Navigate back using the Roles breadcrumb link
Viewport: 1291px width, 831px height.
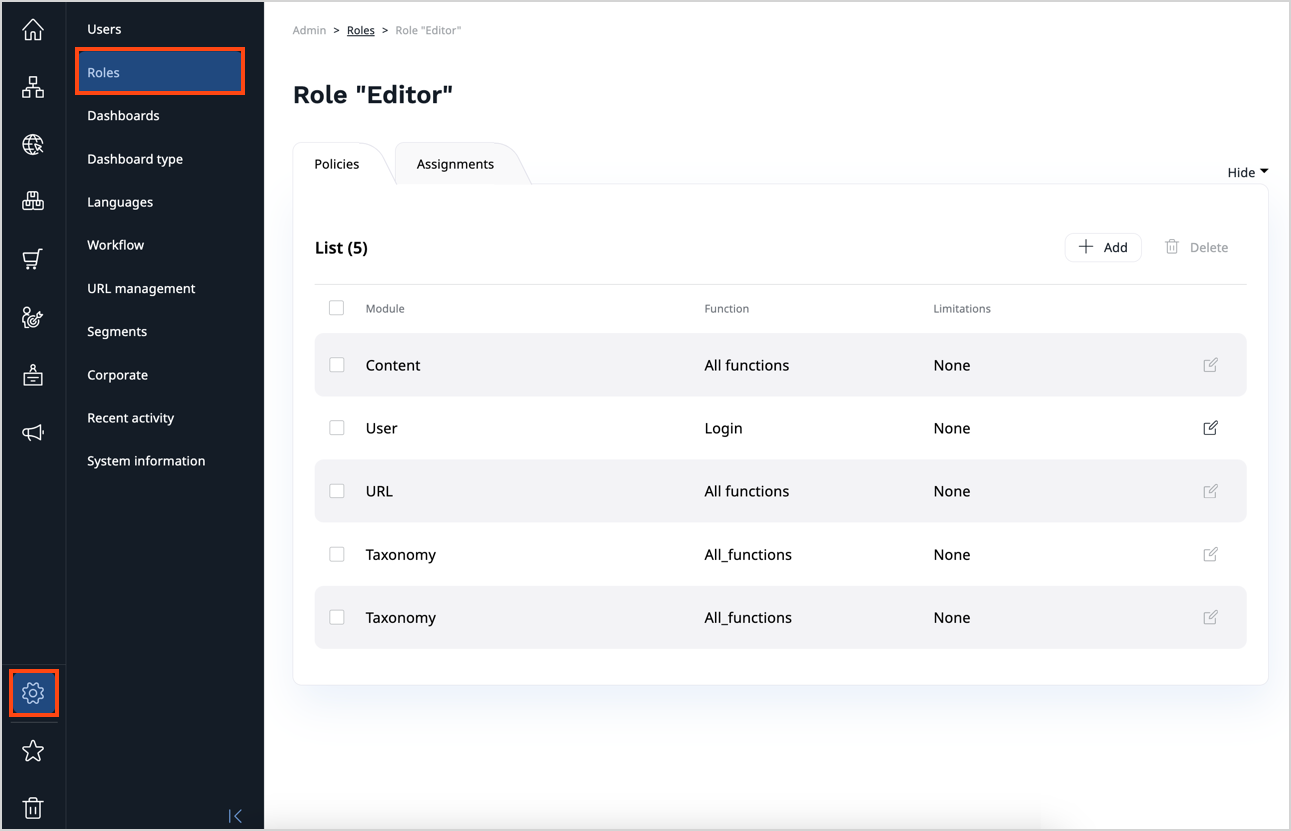pyautogui.click(x=360, y=30)
